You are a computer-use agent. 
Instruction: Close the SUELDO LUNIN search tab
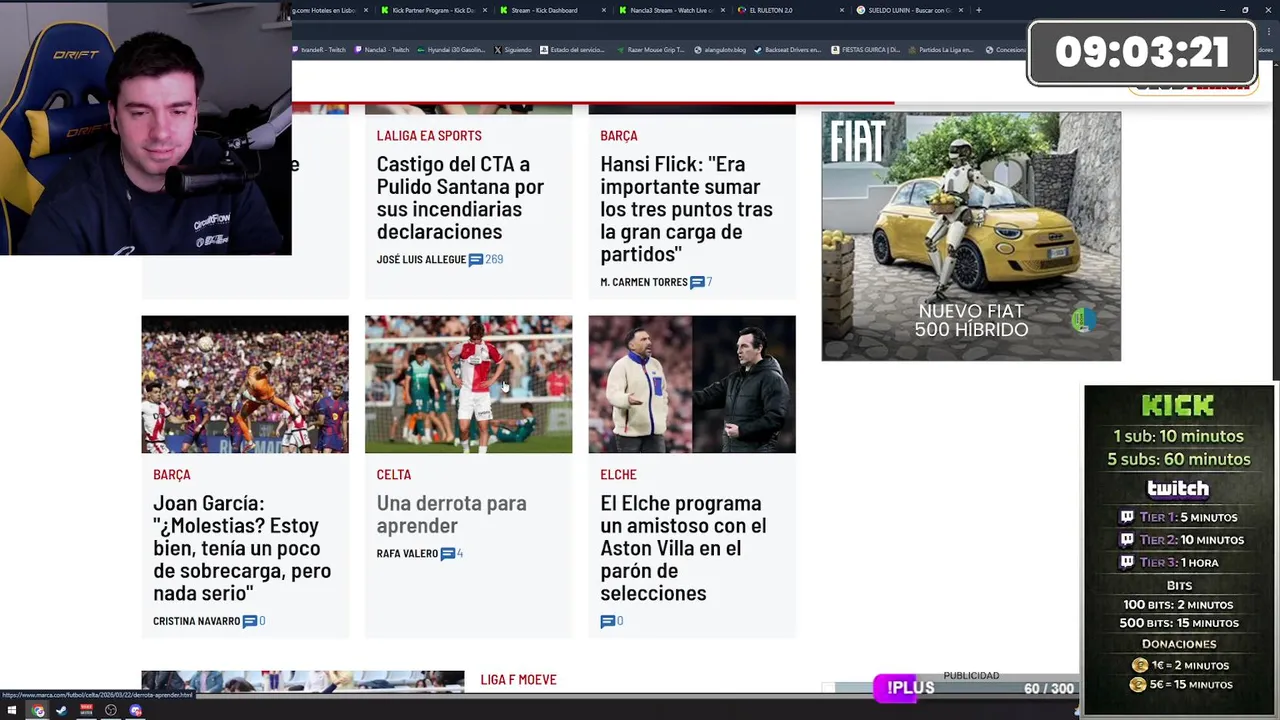pyautogui.click(x=961, y=10)
